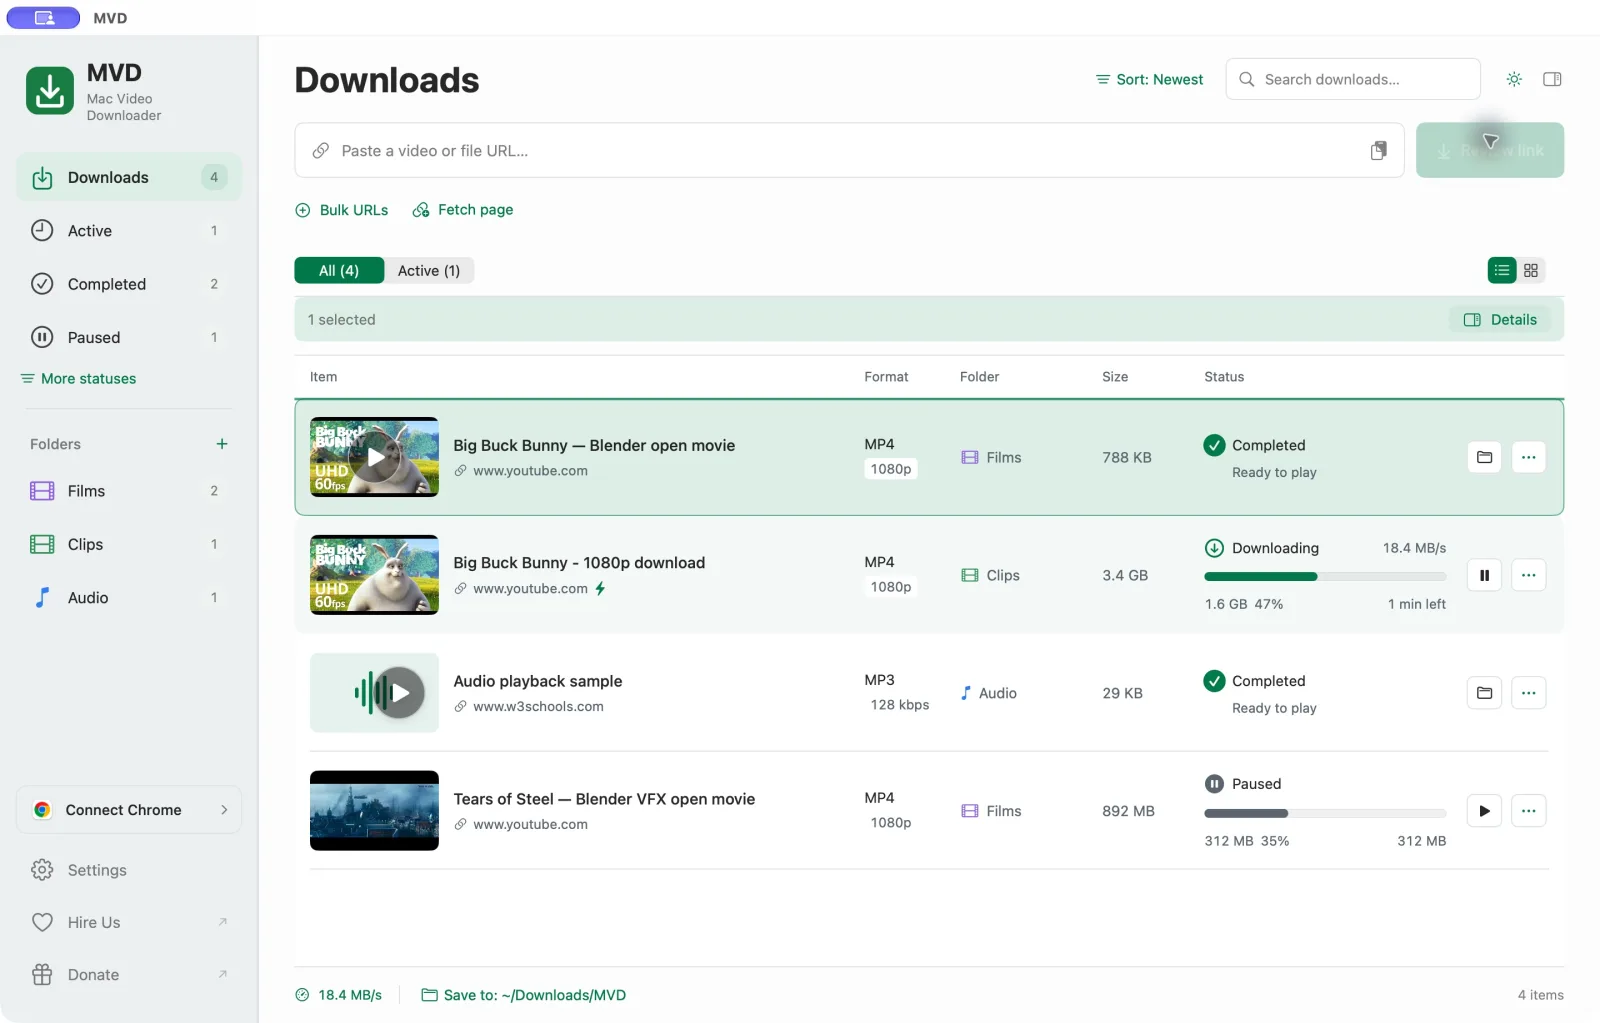Select the Active (1) tab

tap(429, 270)
